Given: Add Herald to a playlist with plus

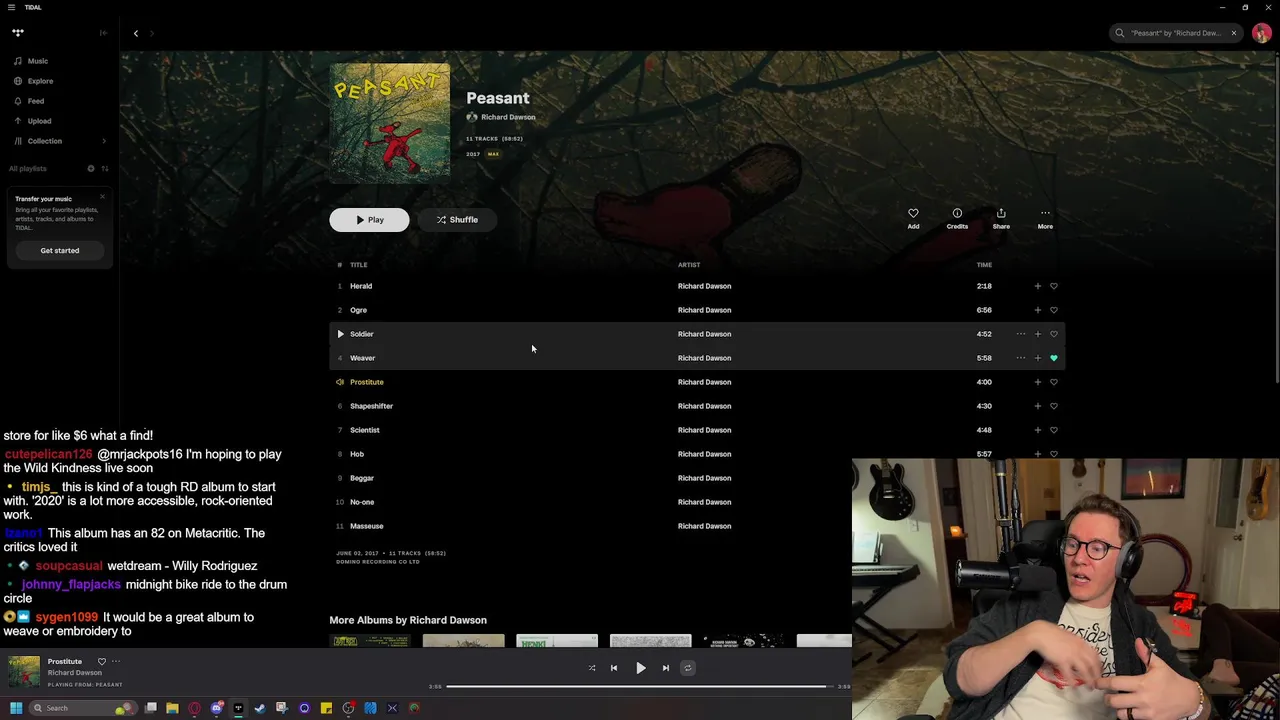Looking at the screenshot, I should [1038, 286].
